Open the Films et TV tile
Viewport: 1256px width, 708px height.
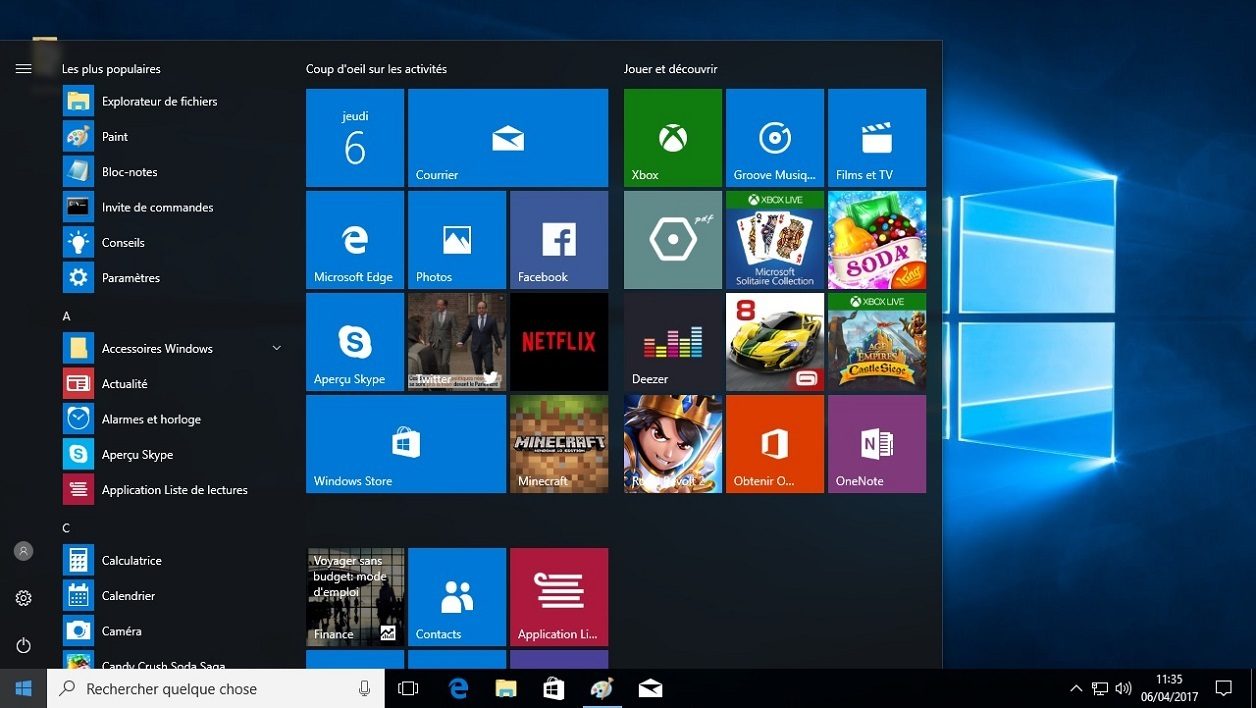click(877, 138)
